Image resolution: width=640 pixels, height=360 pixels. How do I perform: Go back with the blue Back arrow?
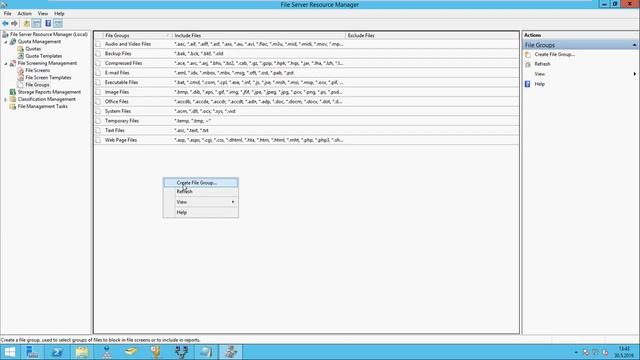click(x=5, y=24)
